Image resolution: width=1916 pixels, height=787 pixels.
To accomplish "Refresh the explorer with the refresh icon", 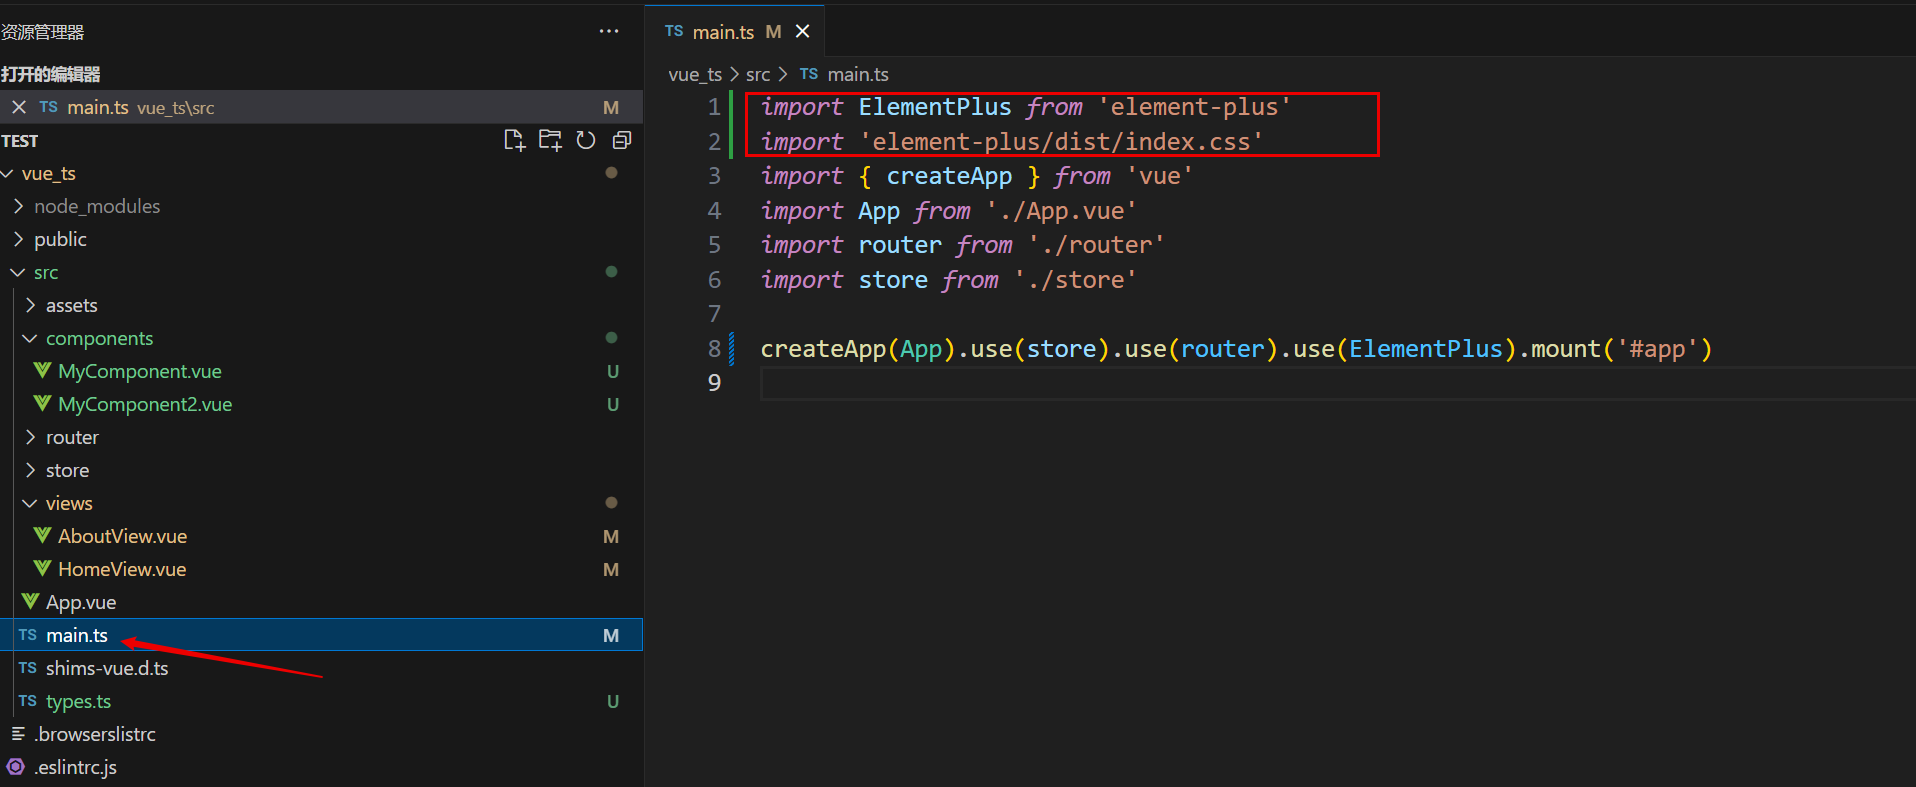I will coord(586,140).
